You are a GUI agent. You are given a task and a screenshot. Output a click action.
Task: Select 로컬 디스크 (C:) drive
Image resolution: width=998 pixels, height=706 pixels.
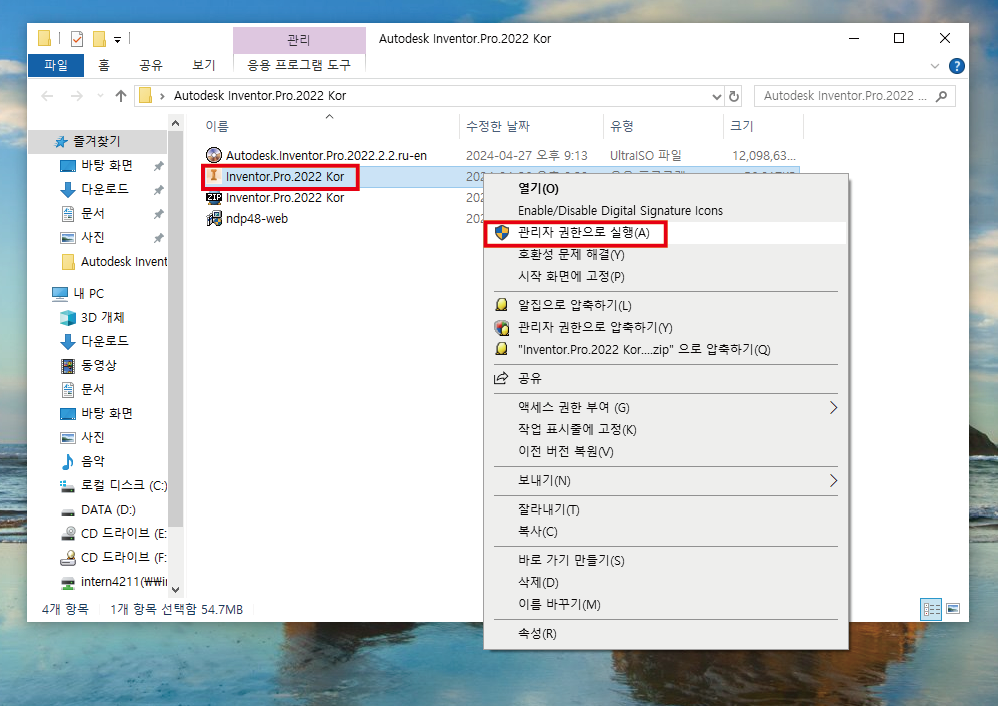(x=113, y=485)
